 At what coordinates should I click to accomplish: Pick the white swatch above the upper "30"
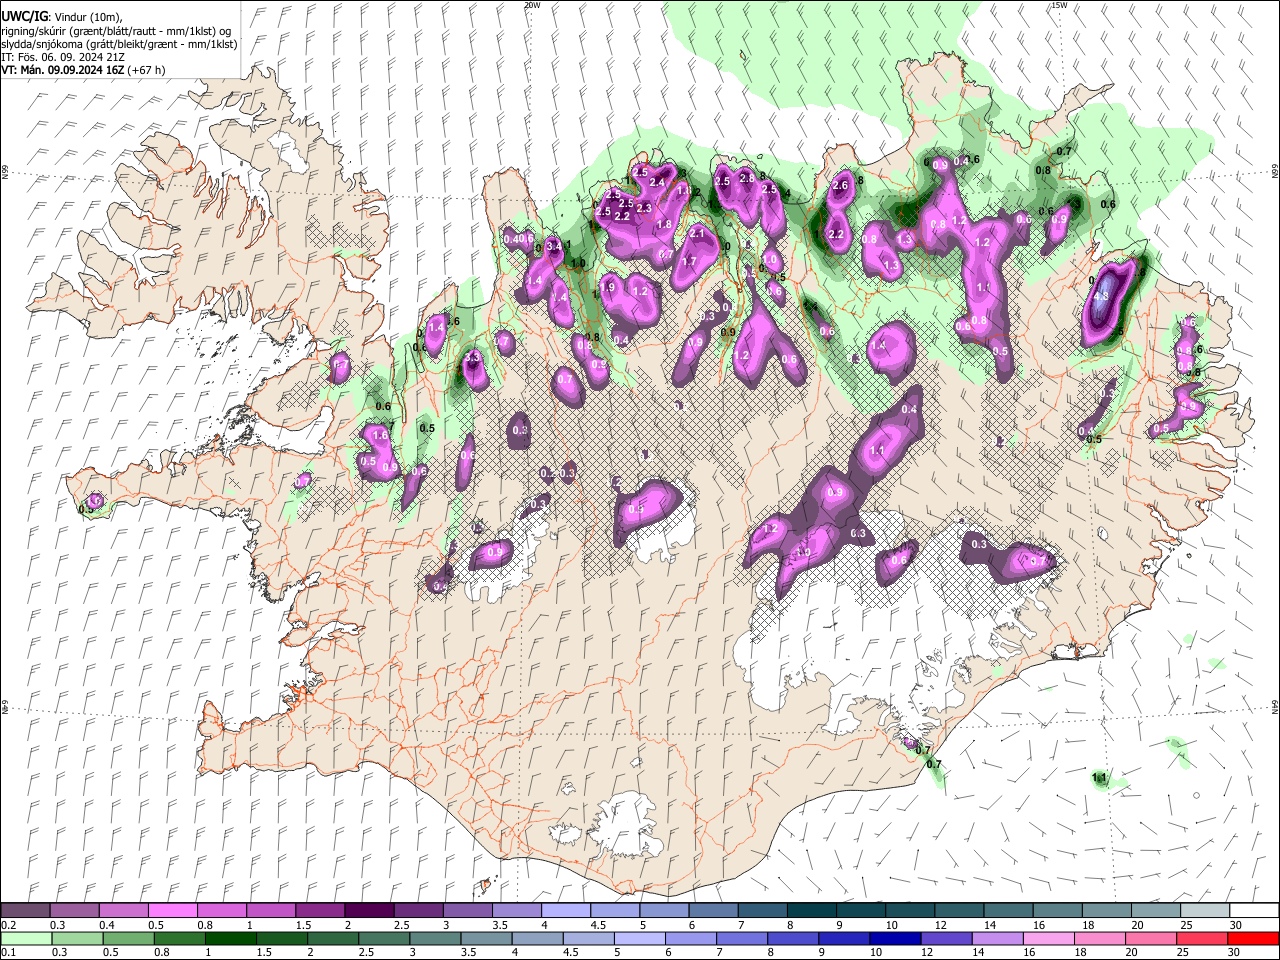pyautogui.click(x=1253, y=910)
